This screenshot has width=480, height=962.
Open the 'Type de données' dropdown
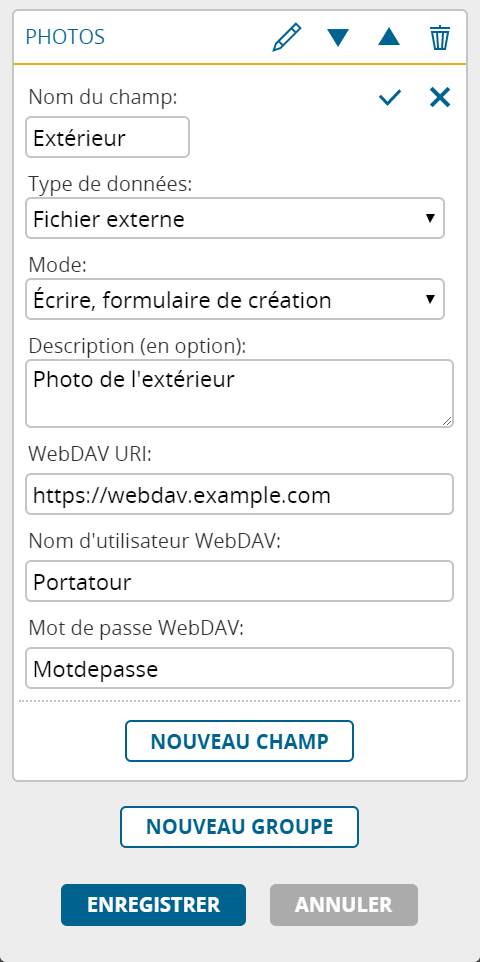(234, 218)
